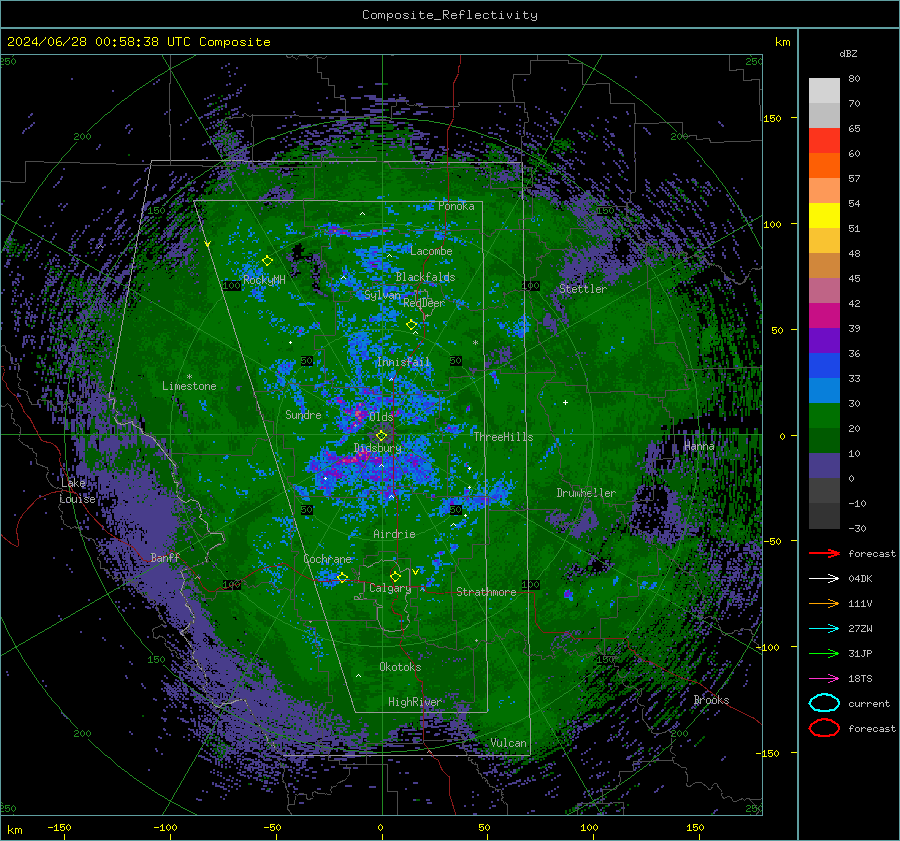Click the yellow diamond marker above Calgary

pos(395,576)
